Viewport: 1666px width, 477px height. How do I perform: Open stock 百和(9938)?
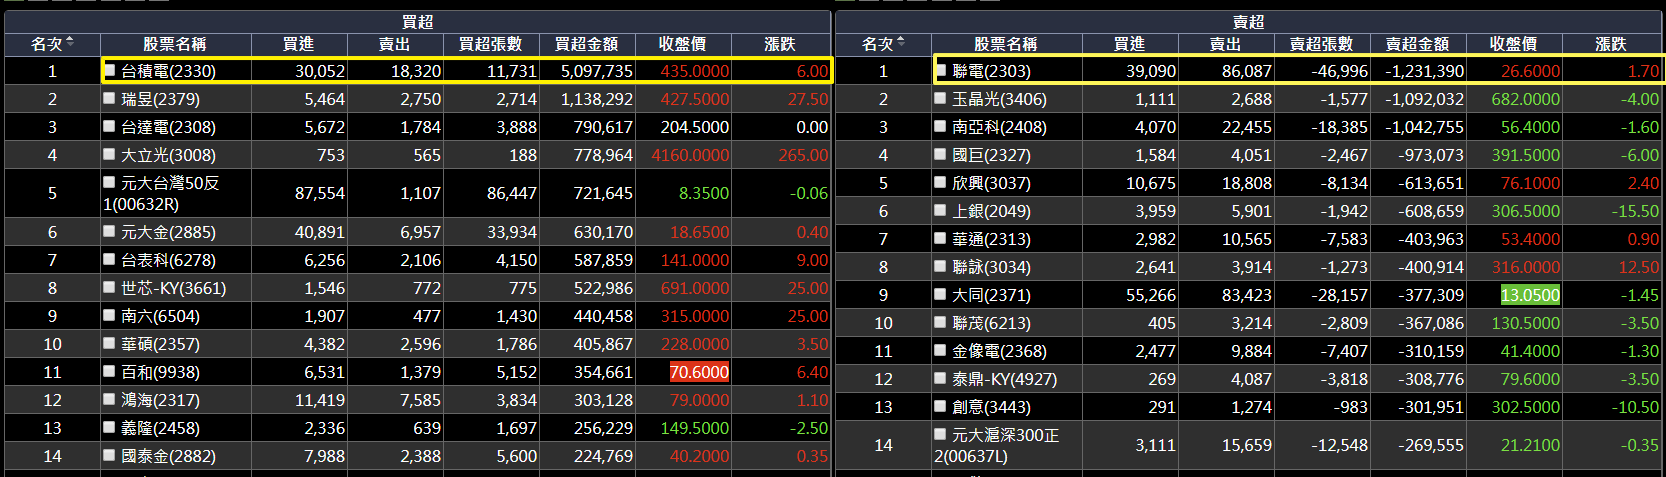click(x=160, y=372)
